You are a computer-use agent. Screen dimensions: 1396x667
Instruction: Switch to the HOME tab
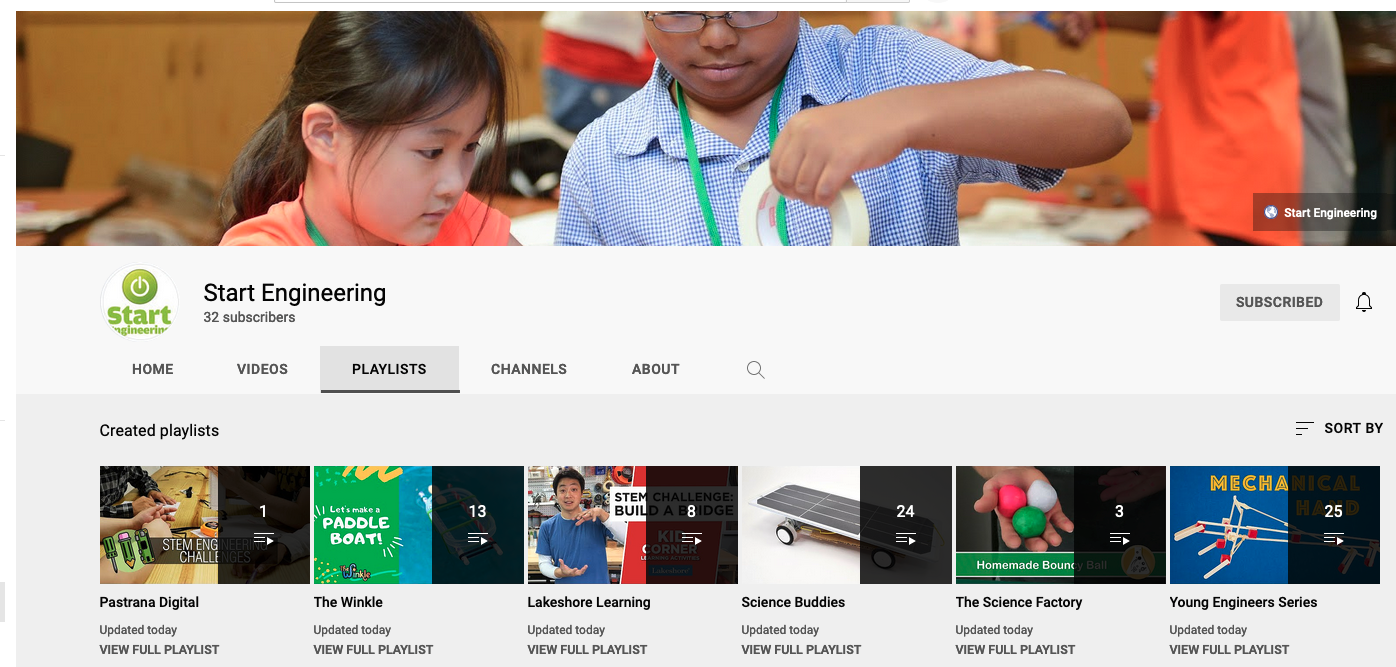(153, 369)
